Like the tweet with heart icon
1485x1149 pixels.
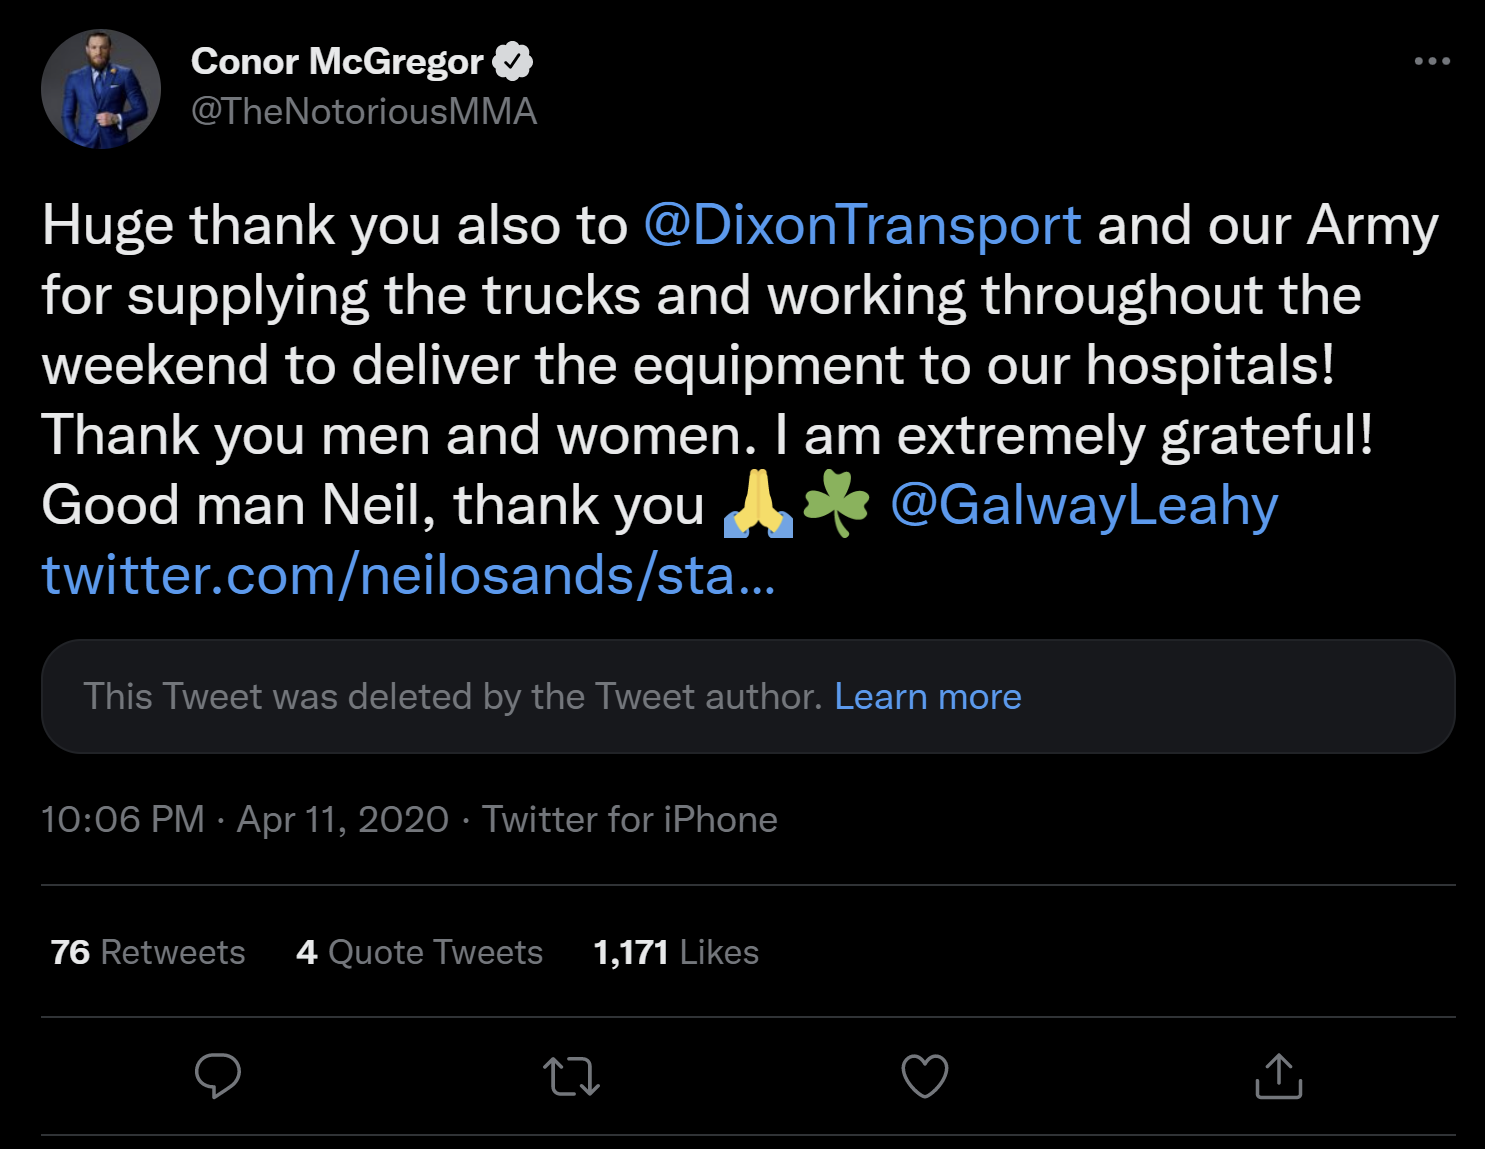coord(924,1077)
